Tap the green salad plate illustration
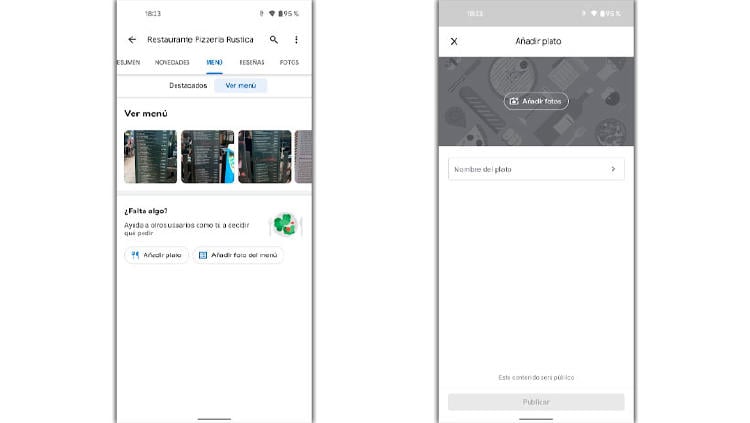The image size is (750, 423). pos(285,224)
